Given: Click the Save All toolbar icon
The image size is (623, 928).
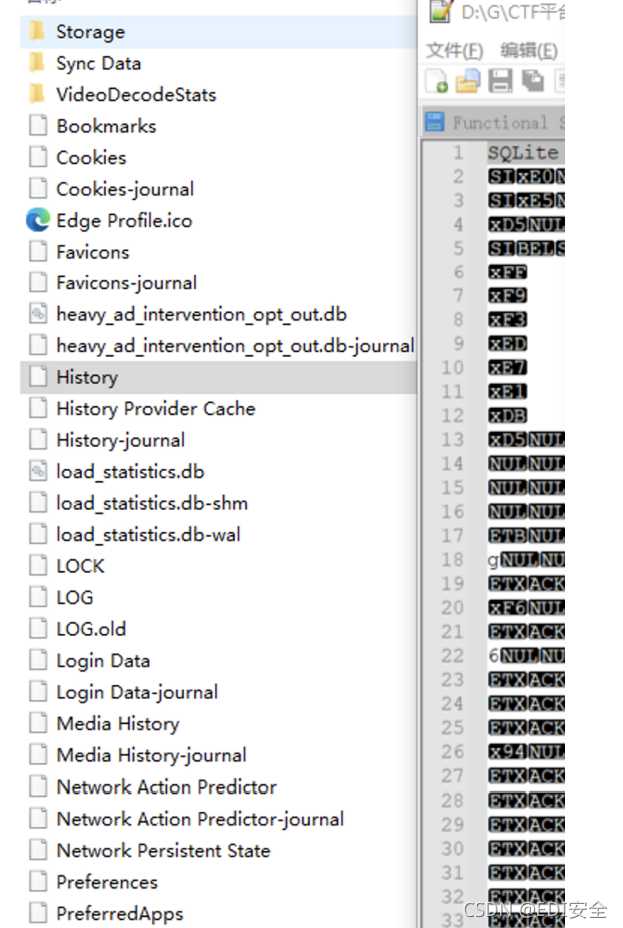Looking at the screenshot, I should 532,80.
